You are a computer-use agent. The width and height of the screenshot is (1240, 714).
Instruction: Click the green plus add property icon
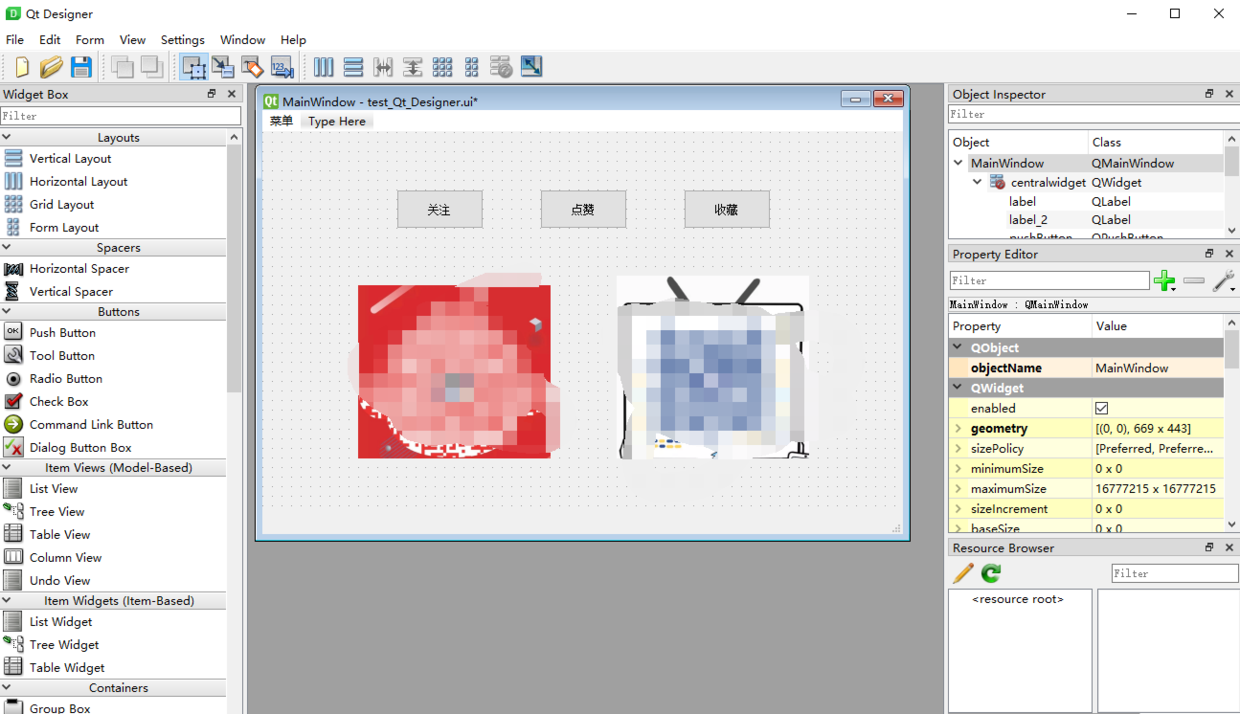coord(1164,281)
